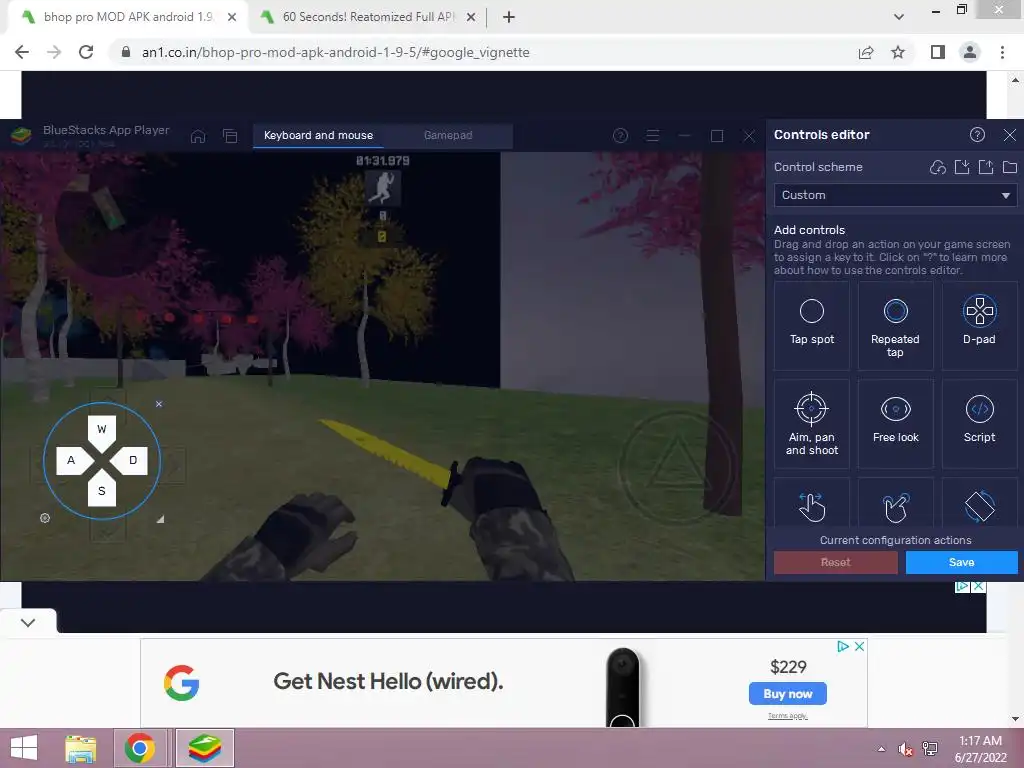
Task: Toggle the Chrome side panel icon
Action: click(938, 52)
